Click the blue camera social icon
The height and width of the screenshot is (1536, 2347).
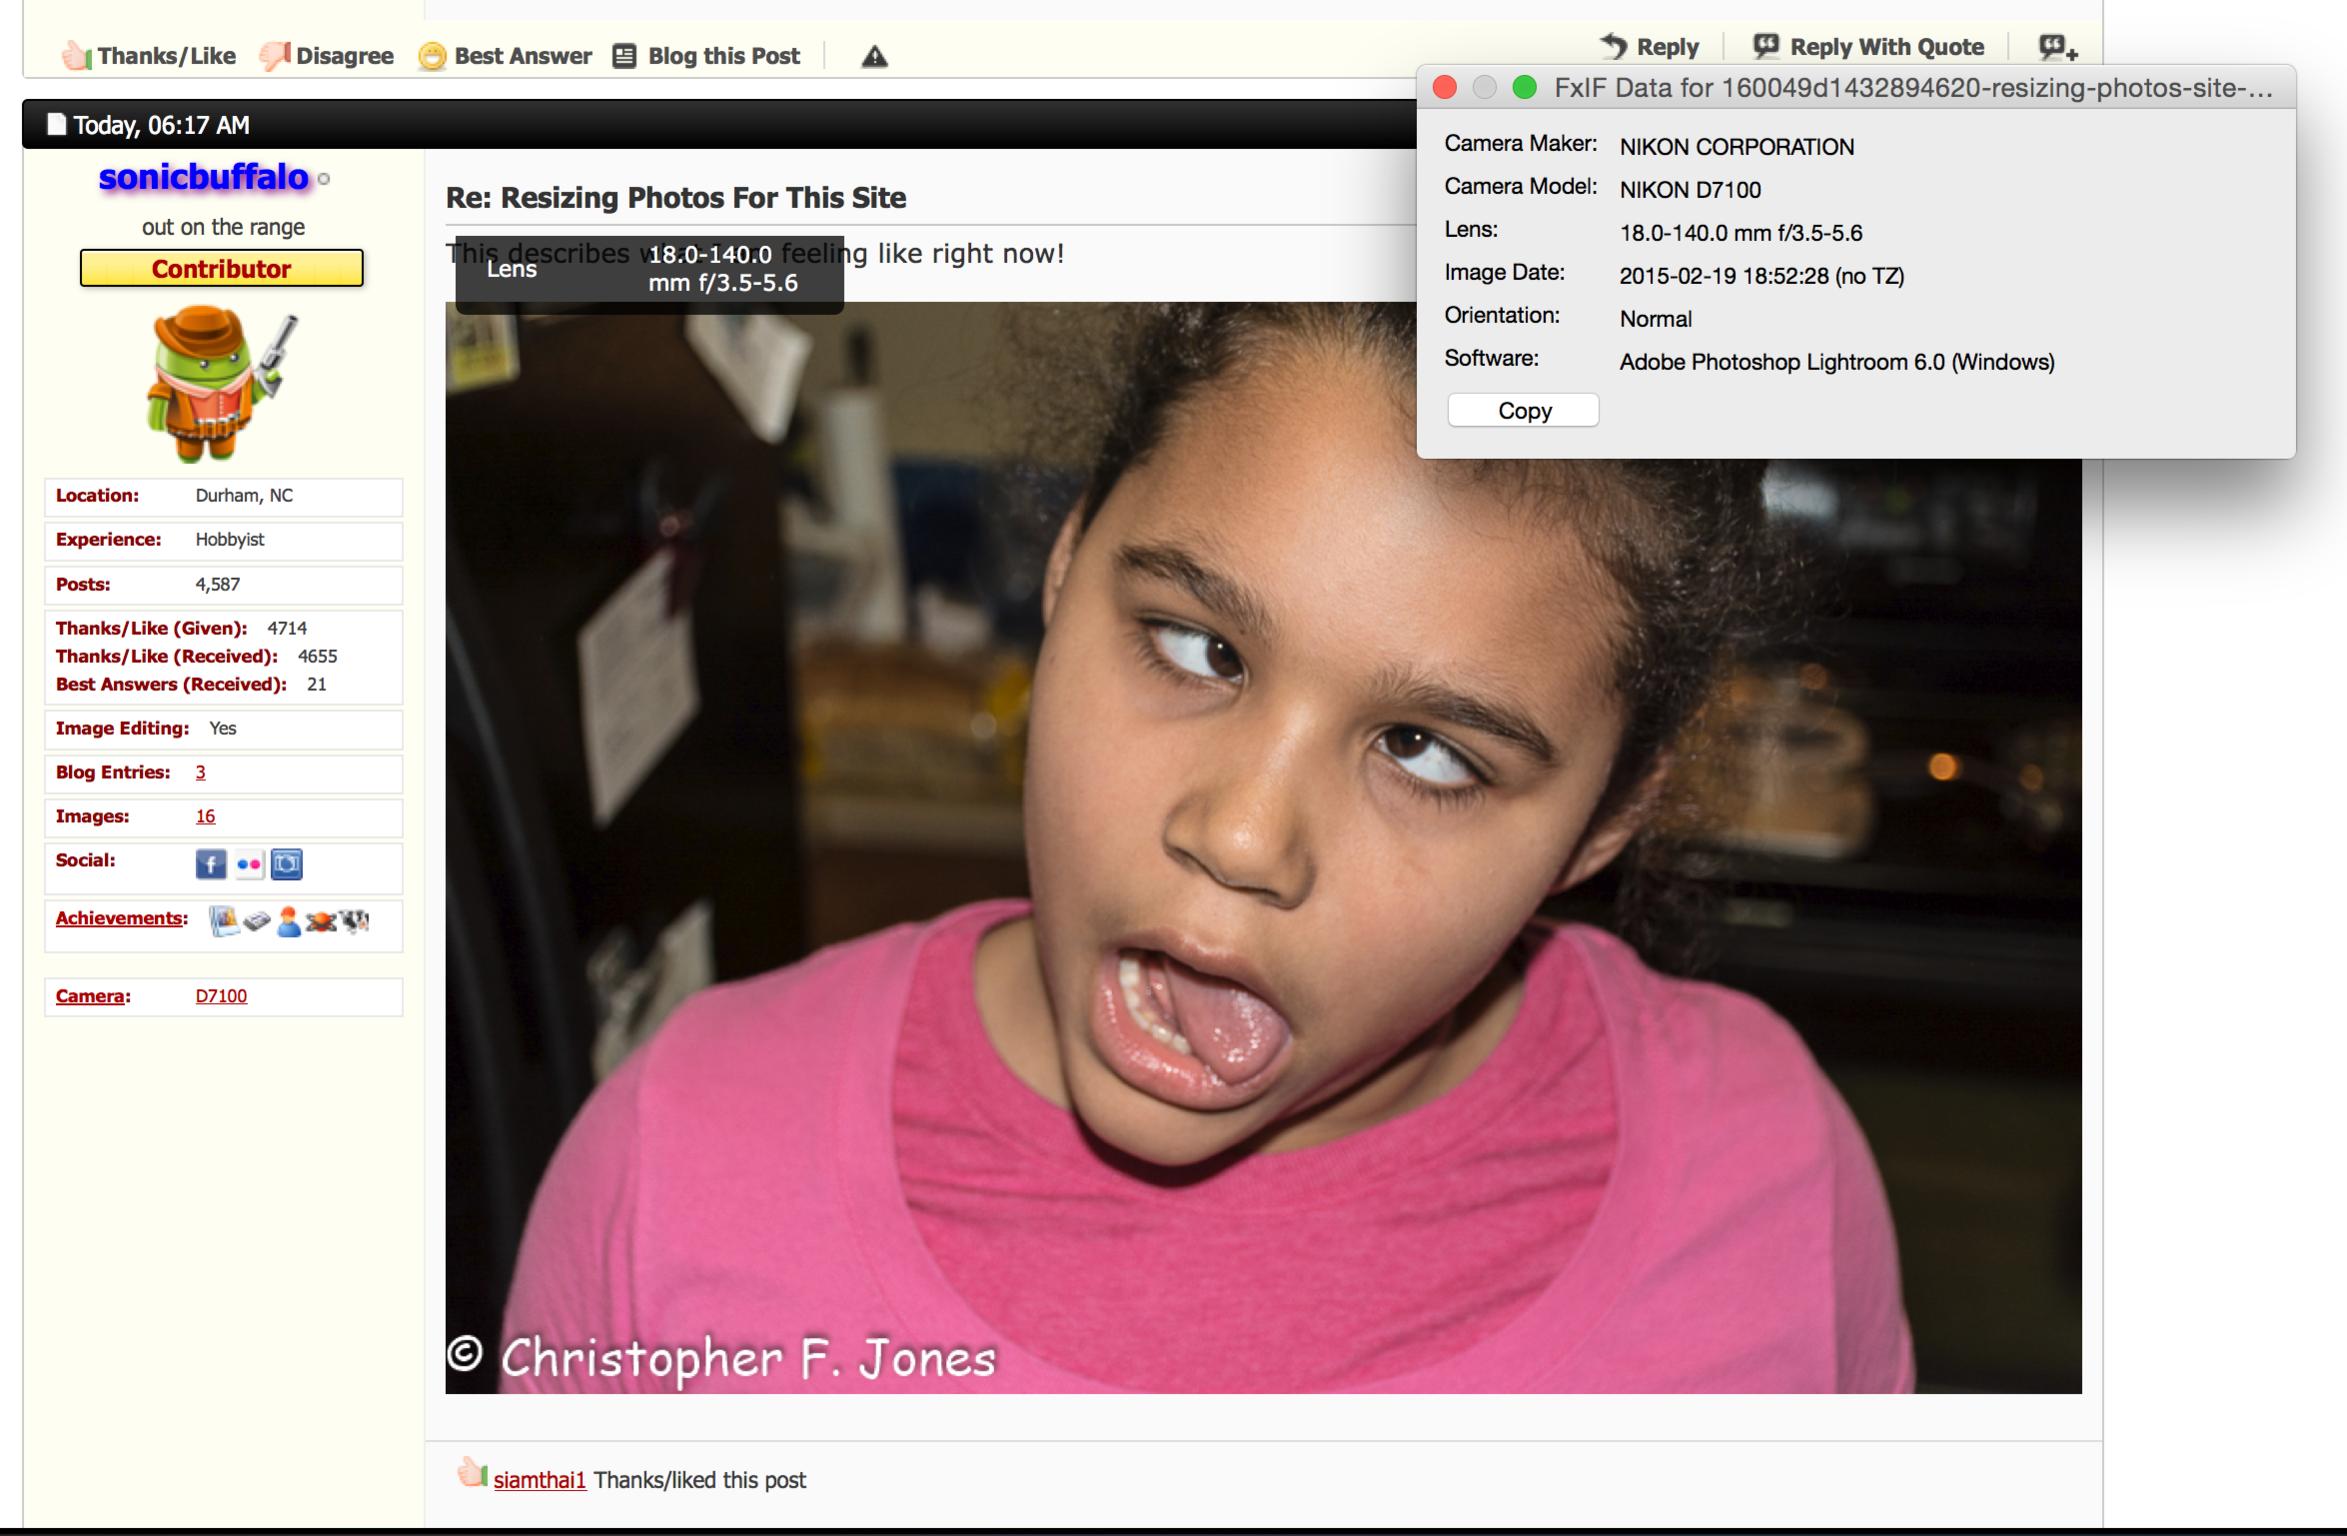coord(287,864)
